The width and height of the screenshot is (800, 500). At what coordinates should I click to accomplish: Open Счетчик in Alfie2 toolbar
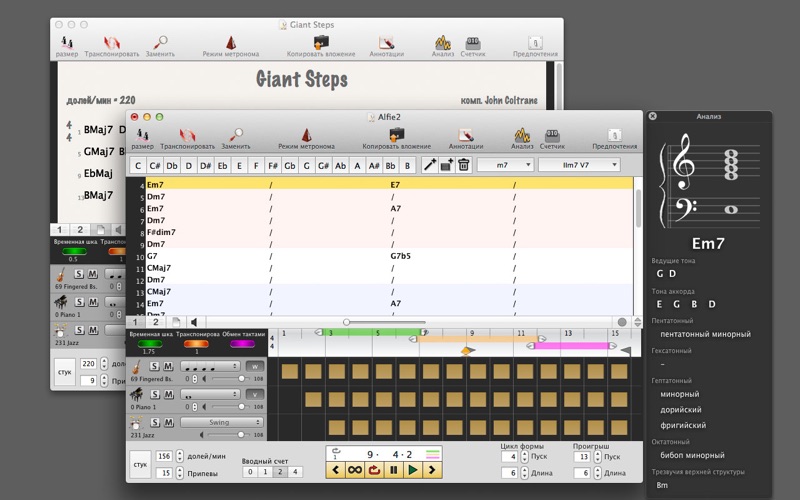point(552,139)
